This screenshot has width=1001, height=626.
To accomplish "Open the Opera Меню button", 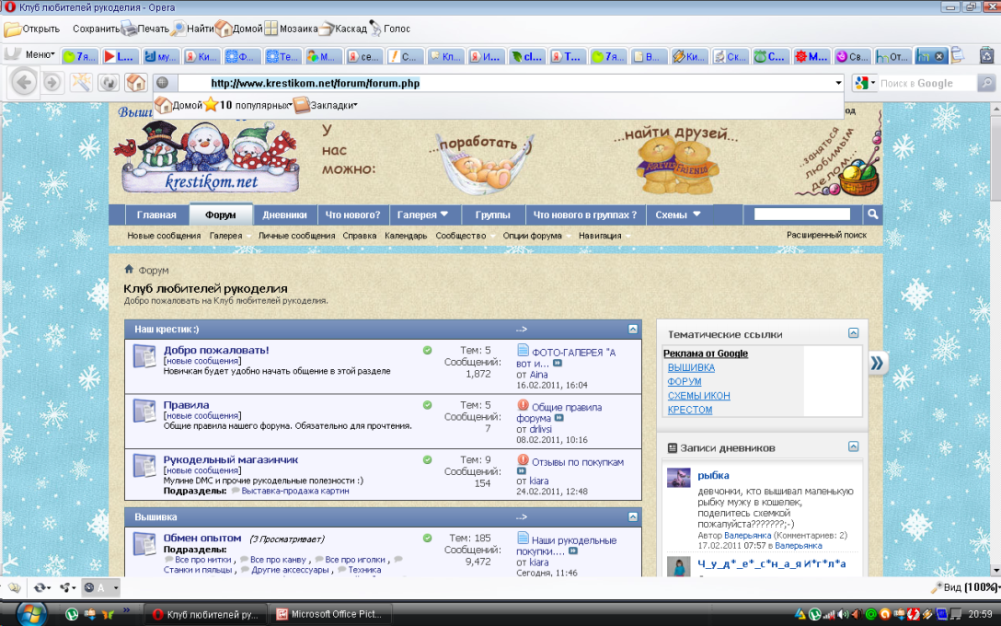I will [32, 55].
